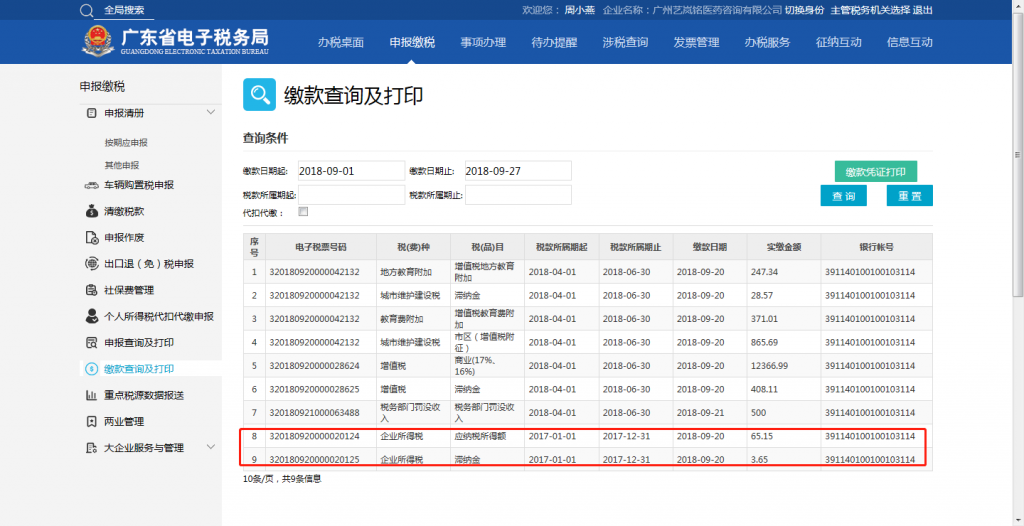This screenshot has height=526, width=1024.
Task: Open the 办税服务 nav tab
Action: [x=767, y=42]
